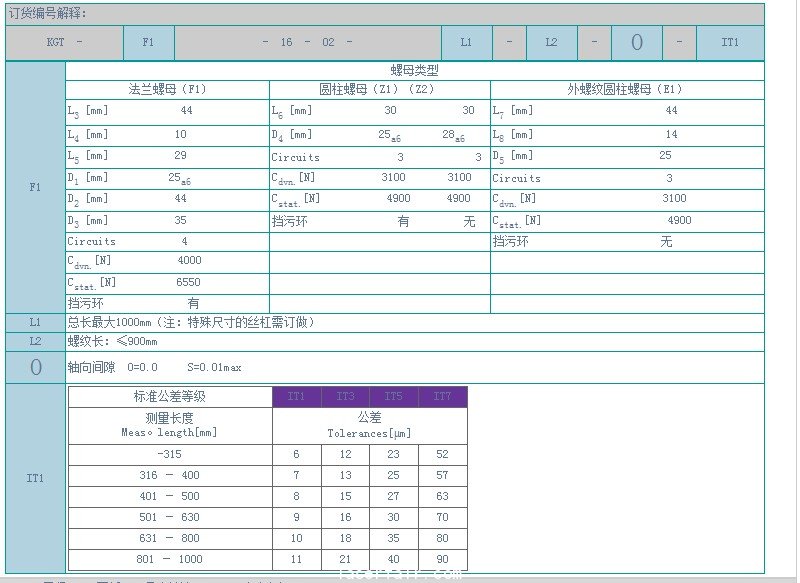Click the 轴向间隙 row text

(154, 367)
